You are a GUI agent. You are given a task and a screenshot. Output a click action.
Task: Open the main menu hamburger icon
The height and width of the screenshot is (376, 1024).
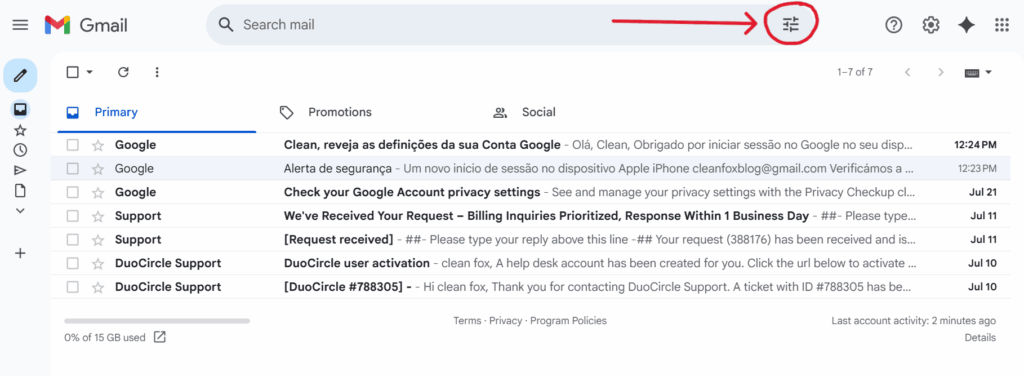point(20,25)
